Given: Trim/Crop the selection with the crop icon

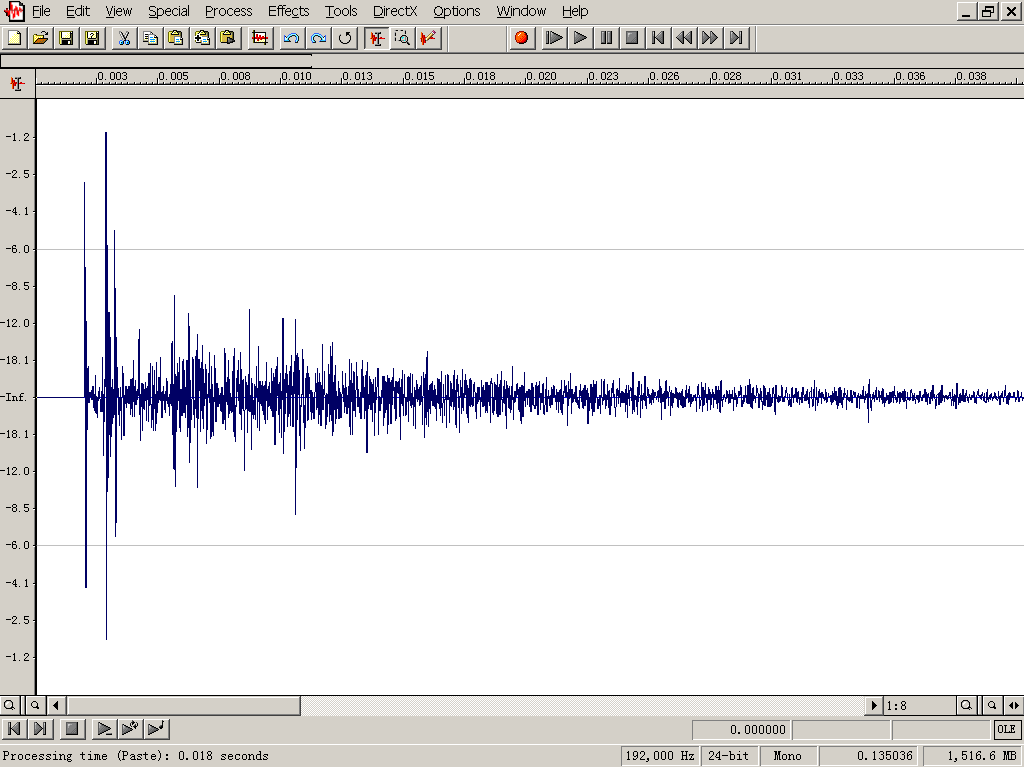Looking at the screenshot, I should click(x=259, y=38).
